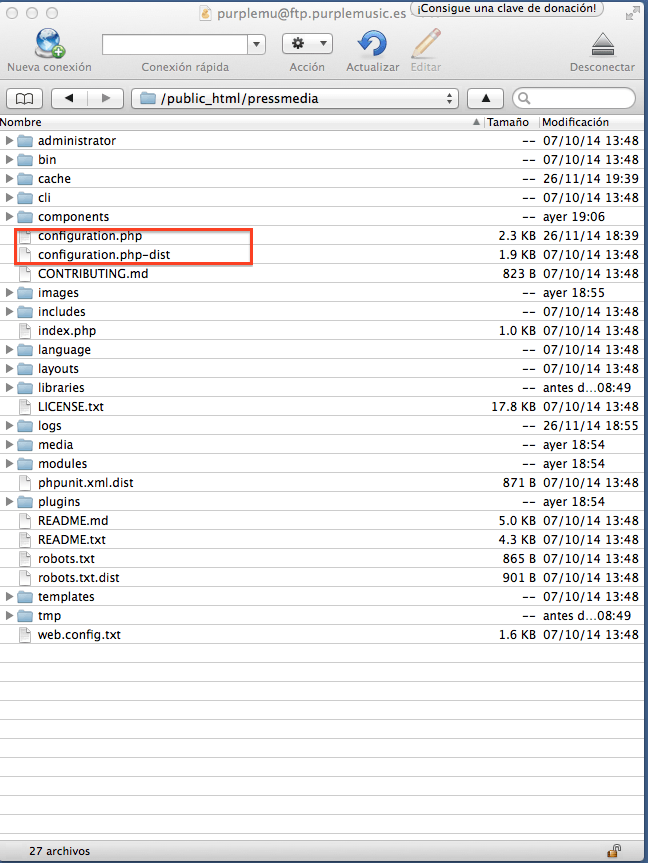Select the README.md file icon

point(25,521)
